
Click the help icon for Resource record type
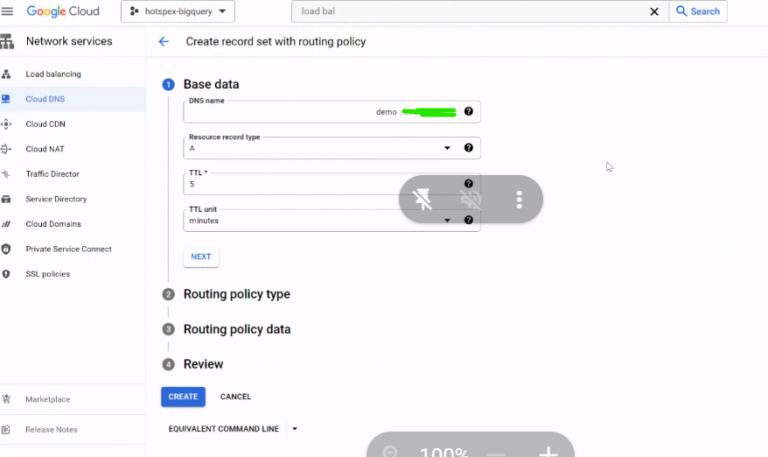469,148
